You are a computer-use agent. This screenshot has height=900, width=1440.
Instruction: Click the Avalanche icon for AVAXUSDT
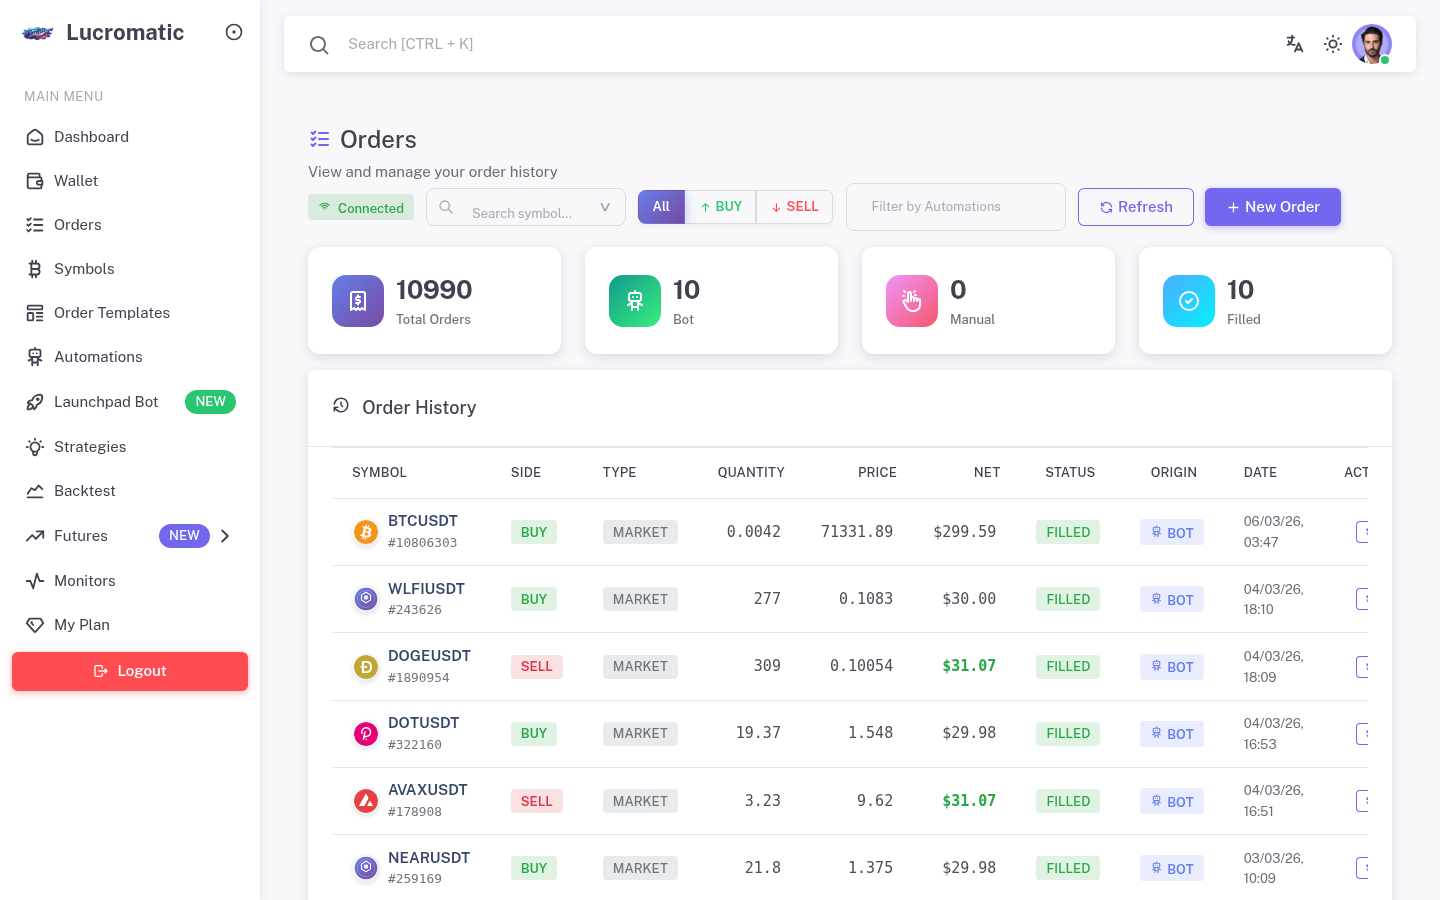(366, 801)
